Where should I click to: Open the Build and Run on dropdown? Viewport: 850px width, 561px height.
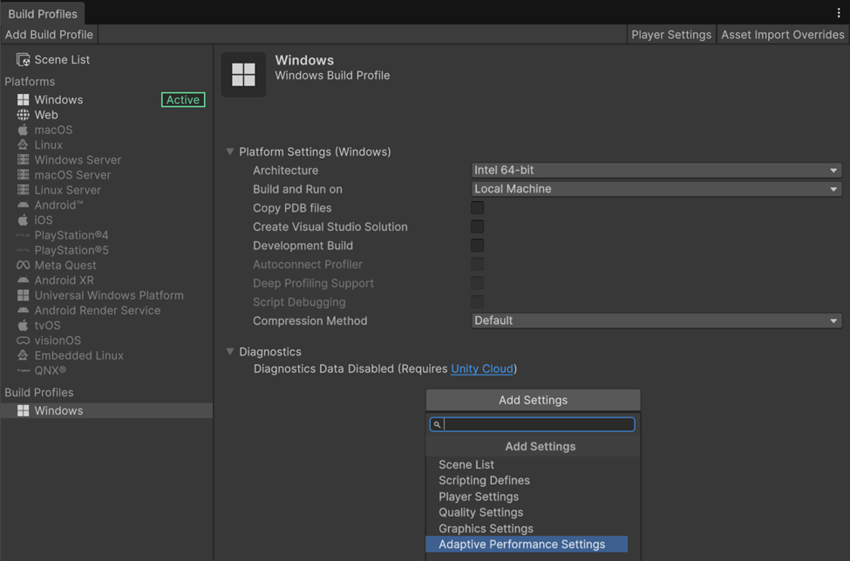click(x=656, y=189)
